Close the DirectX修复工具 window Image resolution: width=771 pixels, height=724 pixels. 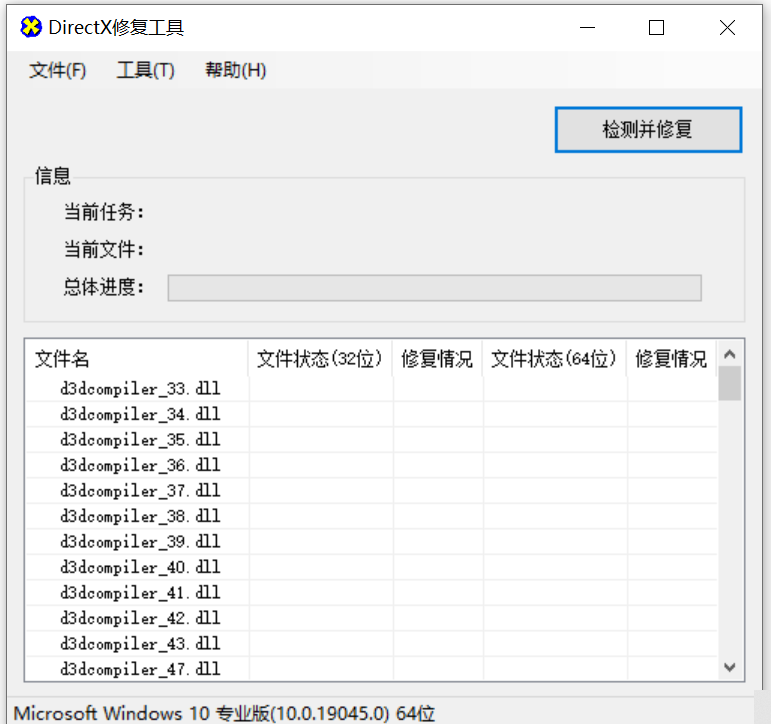[727, 28]
